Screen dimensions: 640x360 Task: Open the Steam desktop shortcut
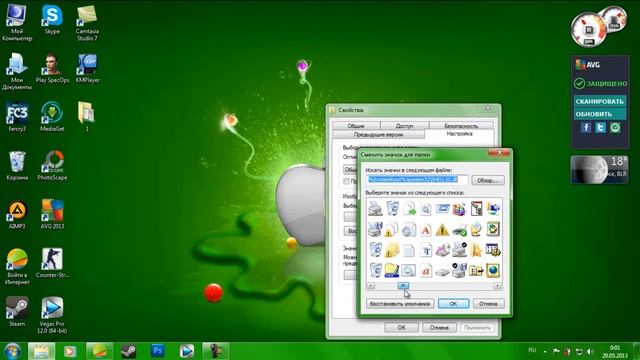coord(17,312)
